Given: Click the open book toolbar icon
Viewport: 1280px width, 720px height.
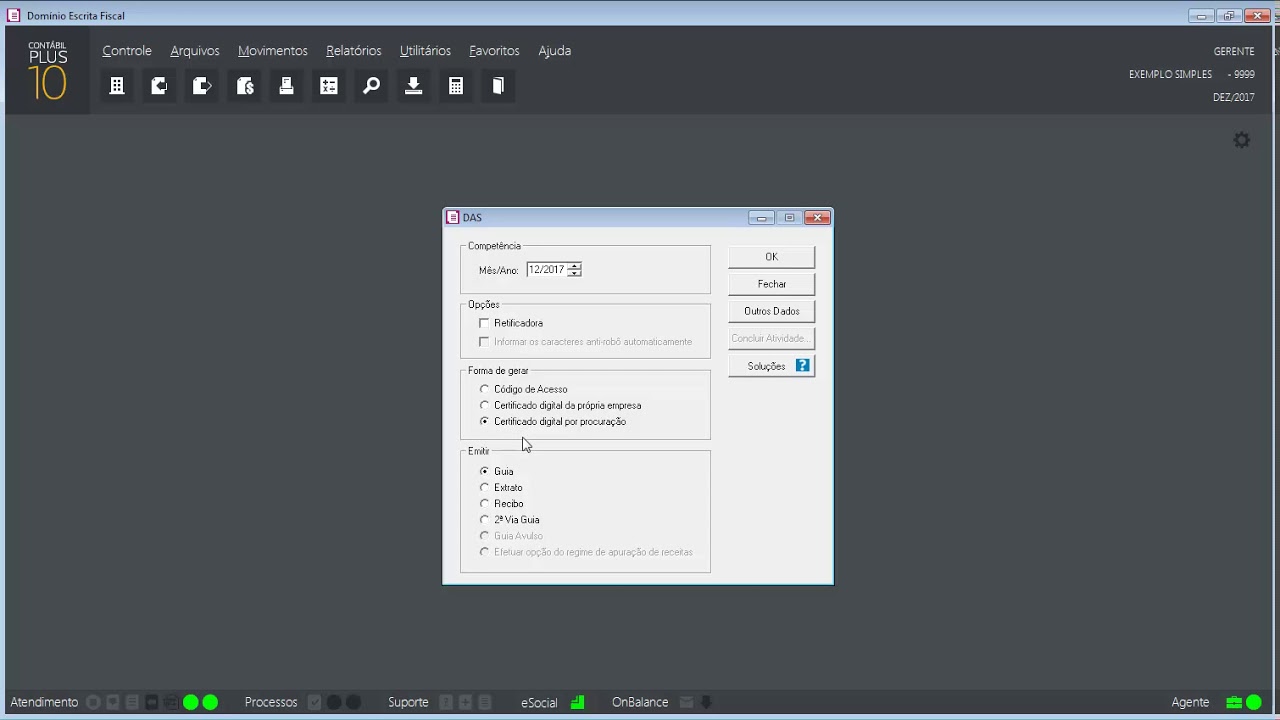Looking at the screenshot, I should 498,86.
